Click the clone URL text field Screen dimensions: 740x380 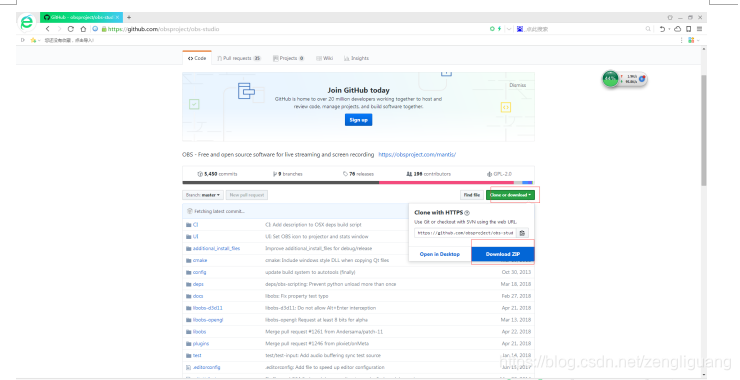[466, 233]
